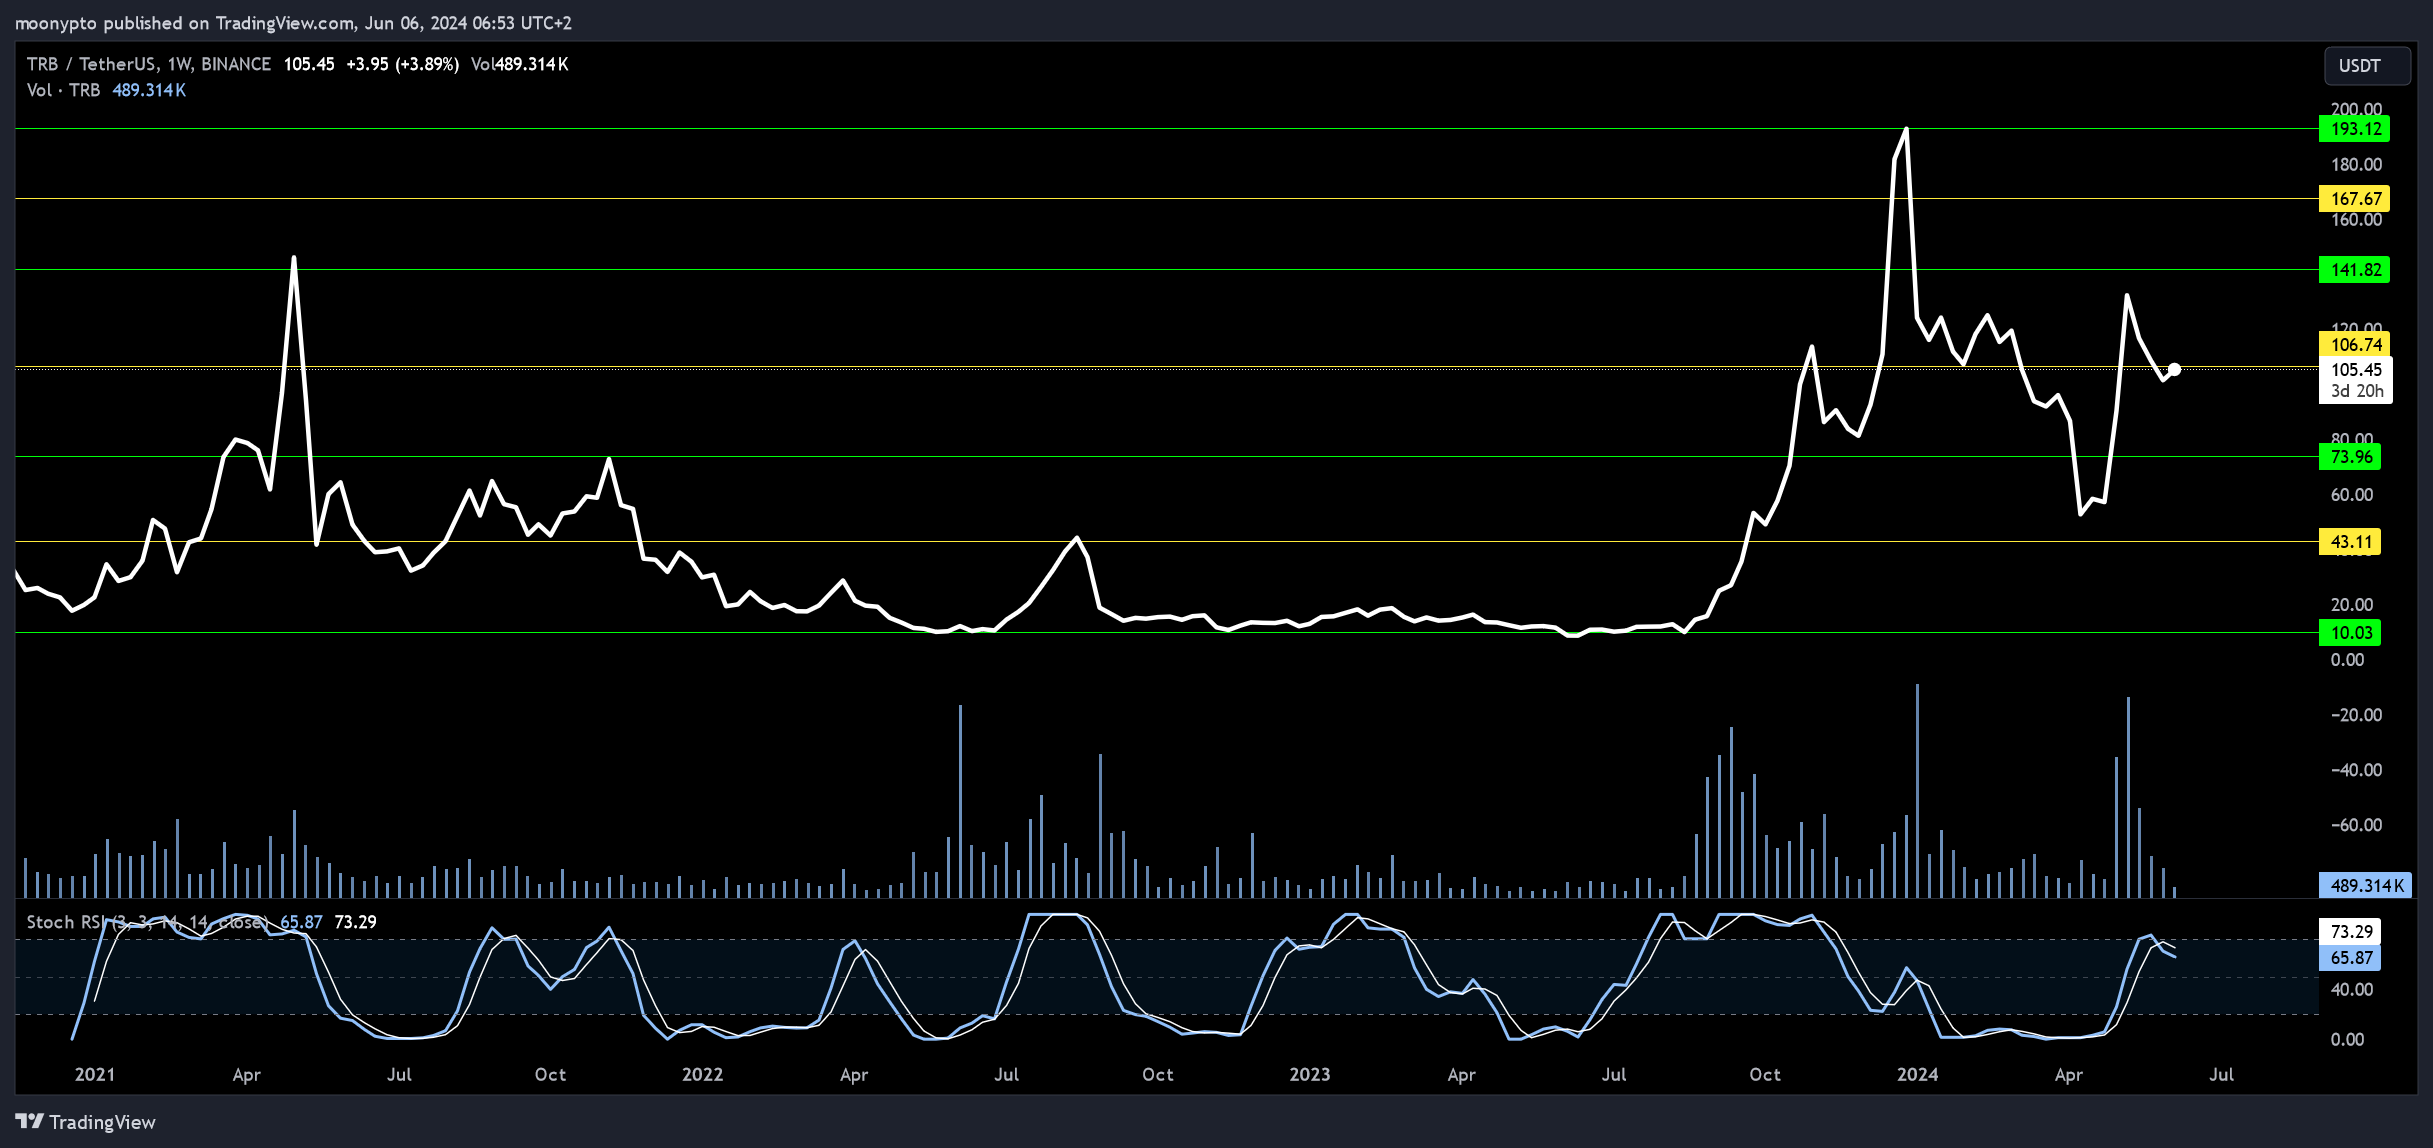The height and width of the screenshot is (1148, 2433).
Task: Click the 167.67 yellow price label
Action: click(2354, 199)
